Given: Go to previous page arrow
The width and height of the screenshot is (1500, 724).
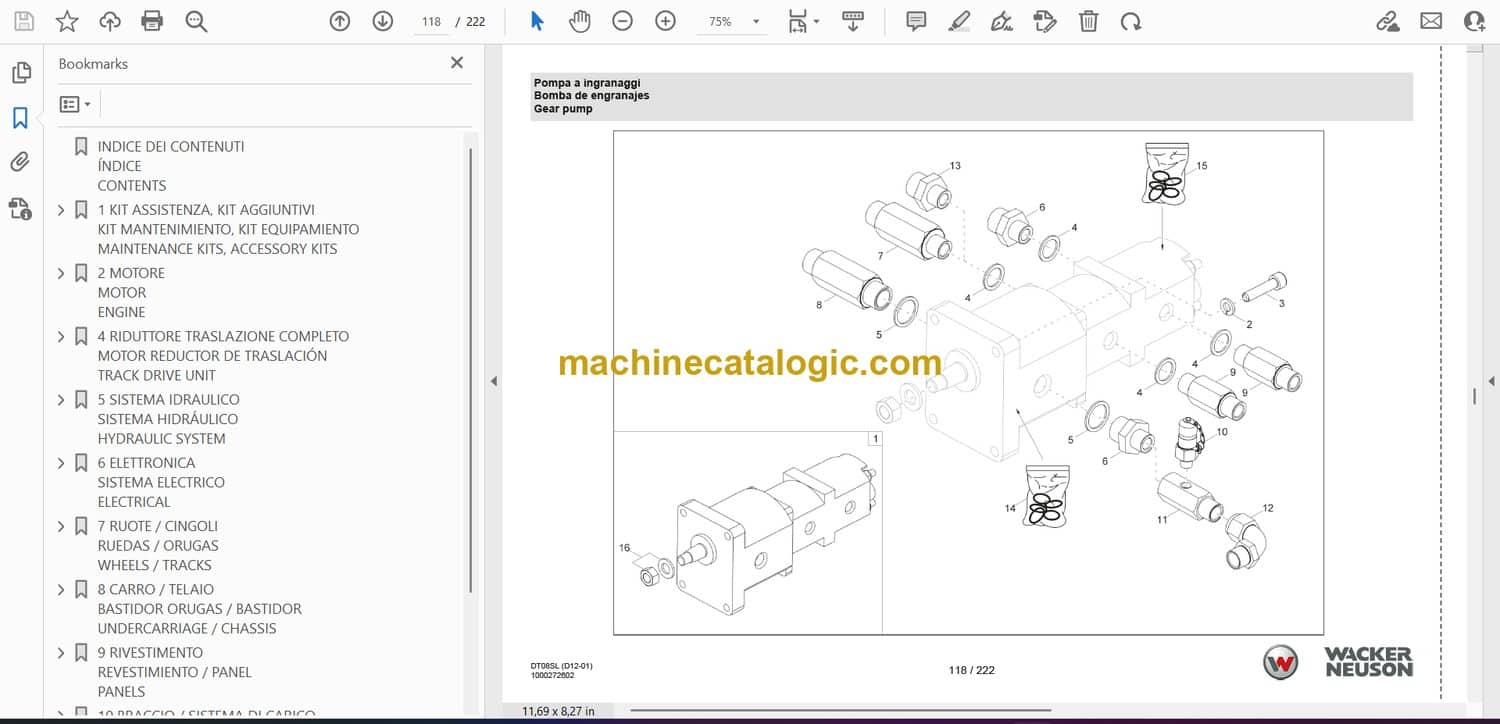Looking at the screenshot, I should coord(340,21).
